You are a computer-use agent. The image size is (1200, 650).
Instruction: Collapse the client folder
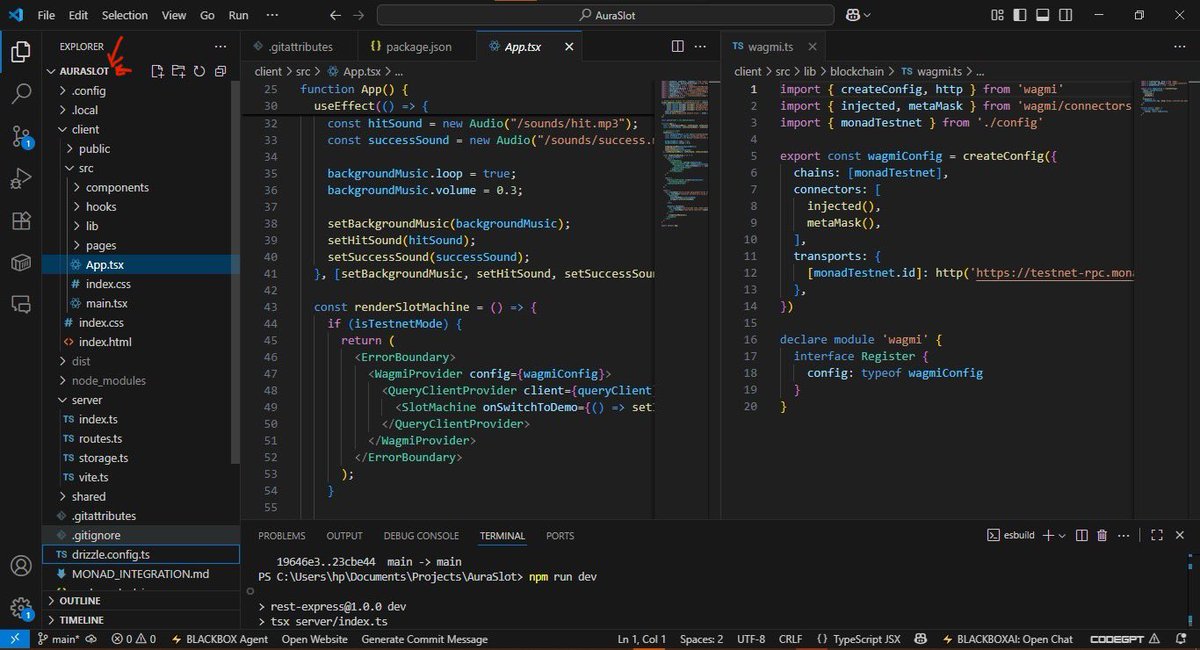(x=85, y=129)
